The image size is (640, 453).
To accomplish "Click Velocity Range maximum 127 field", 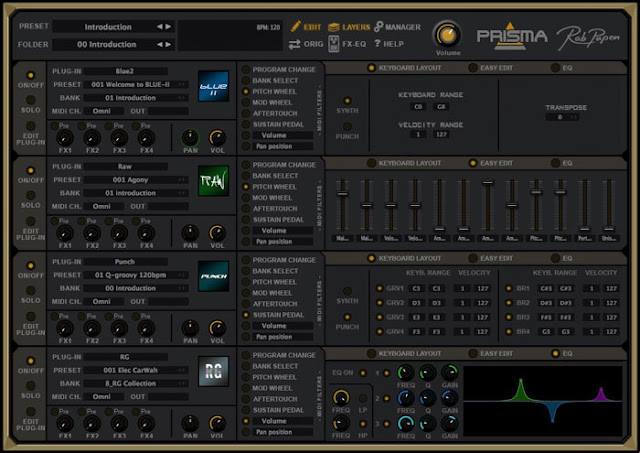I will pos(441,134).
